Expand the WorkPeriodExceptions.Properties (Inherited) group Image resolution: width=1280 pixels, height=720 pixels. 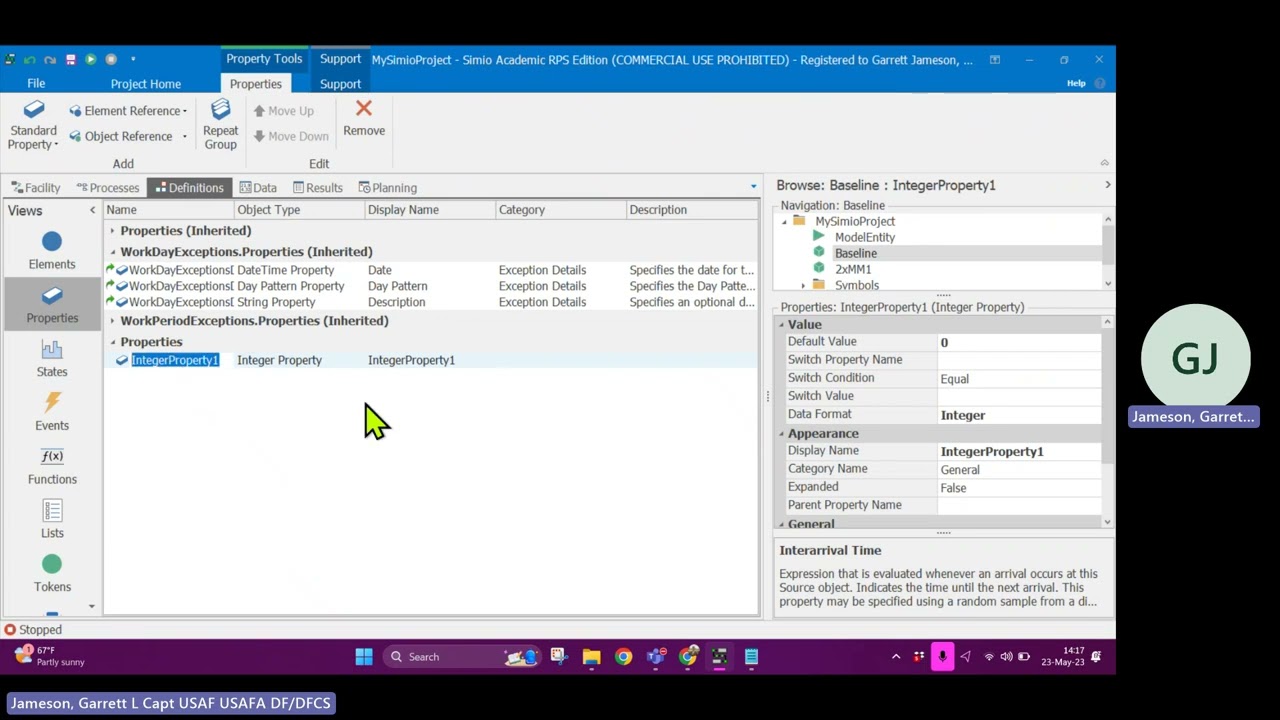coord(112,321)
